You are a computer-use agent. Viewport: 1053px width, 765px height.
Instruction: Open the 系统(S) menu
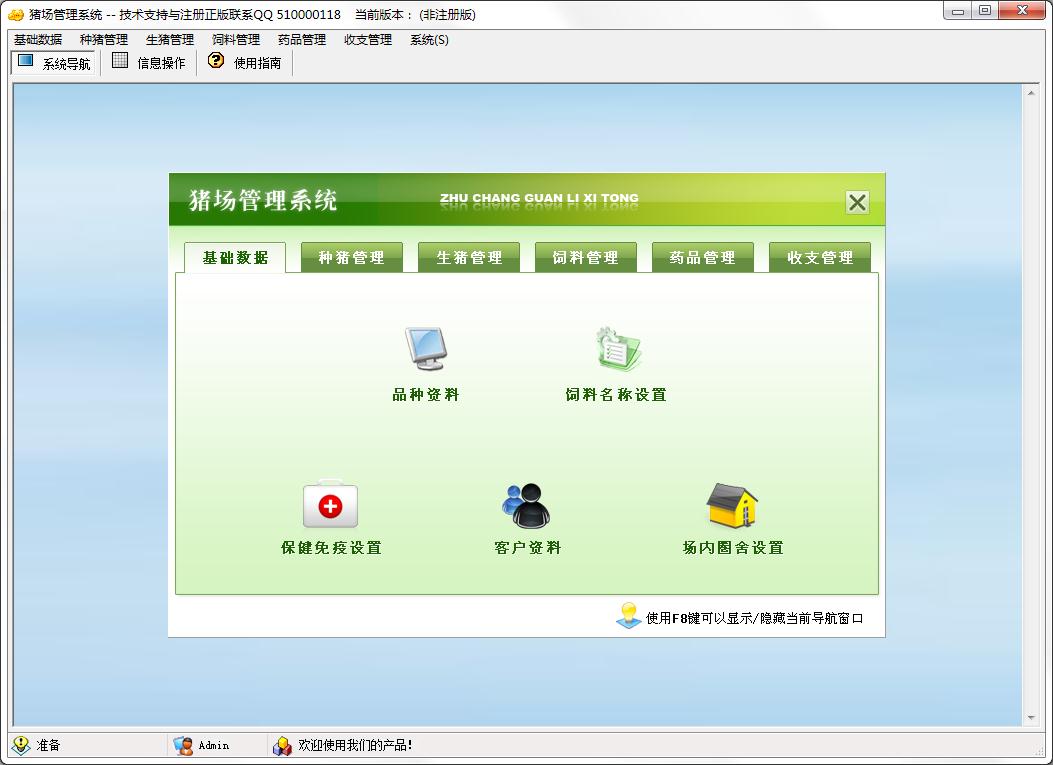[429, 40]
